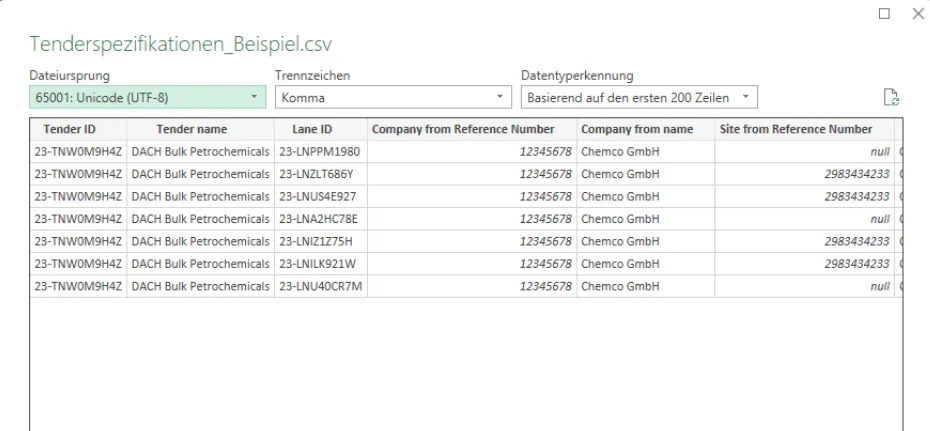Click Tender ID cell in row 23-LNPPM1980
The height and width of the screenshot is (431, 930).
[x=78, y=152]
